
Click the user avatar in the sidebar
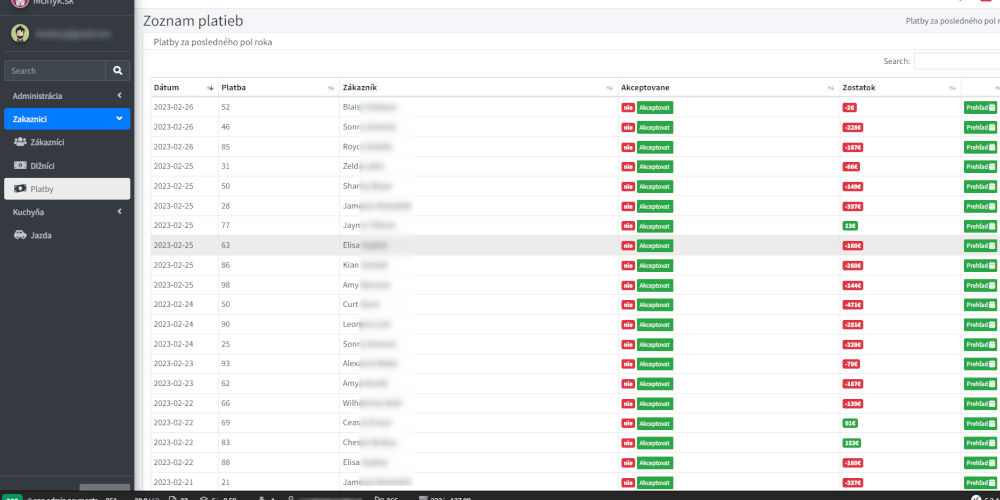tap(20, 33)
